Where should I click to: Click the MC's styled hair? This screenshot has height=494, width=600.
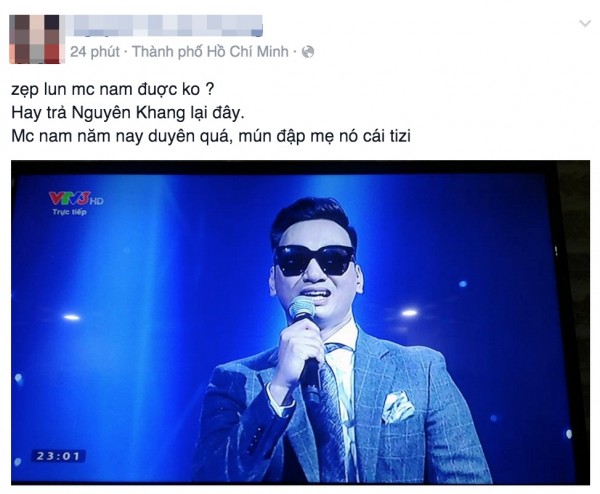[x=313, y=218]
